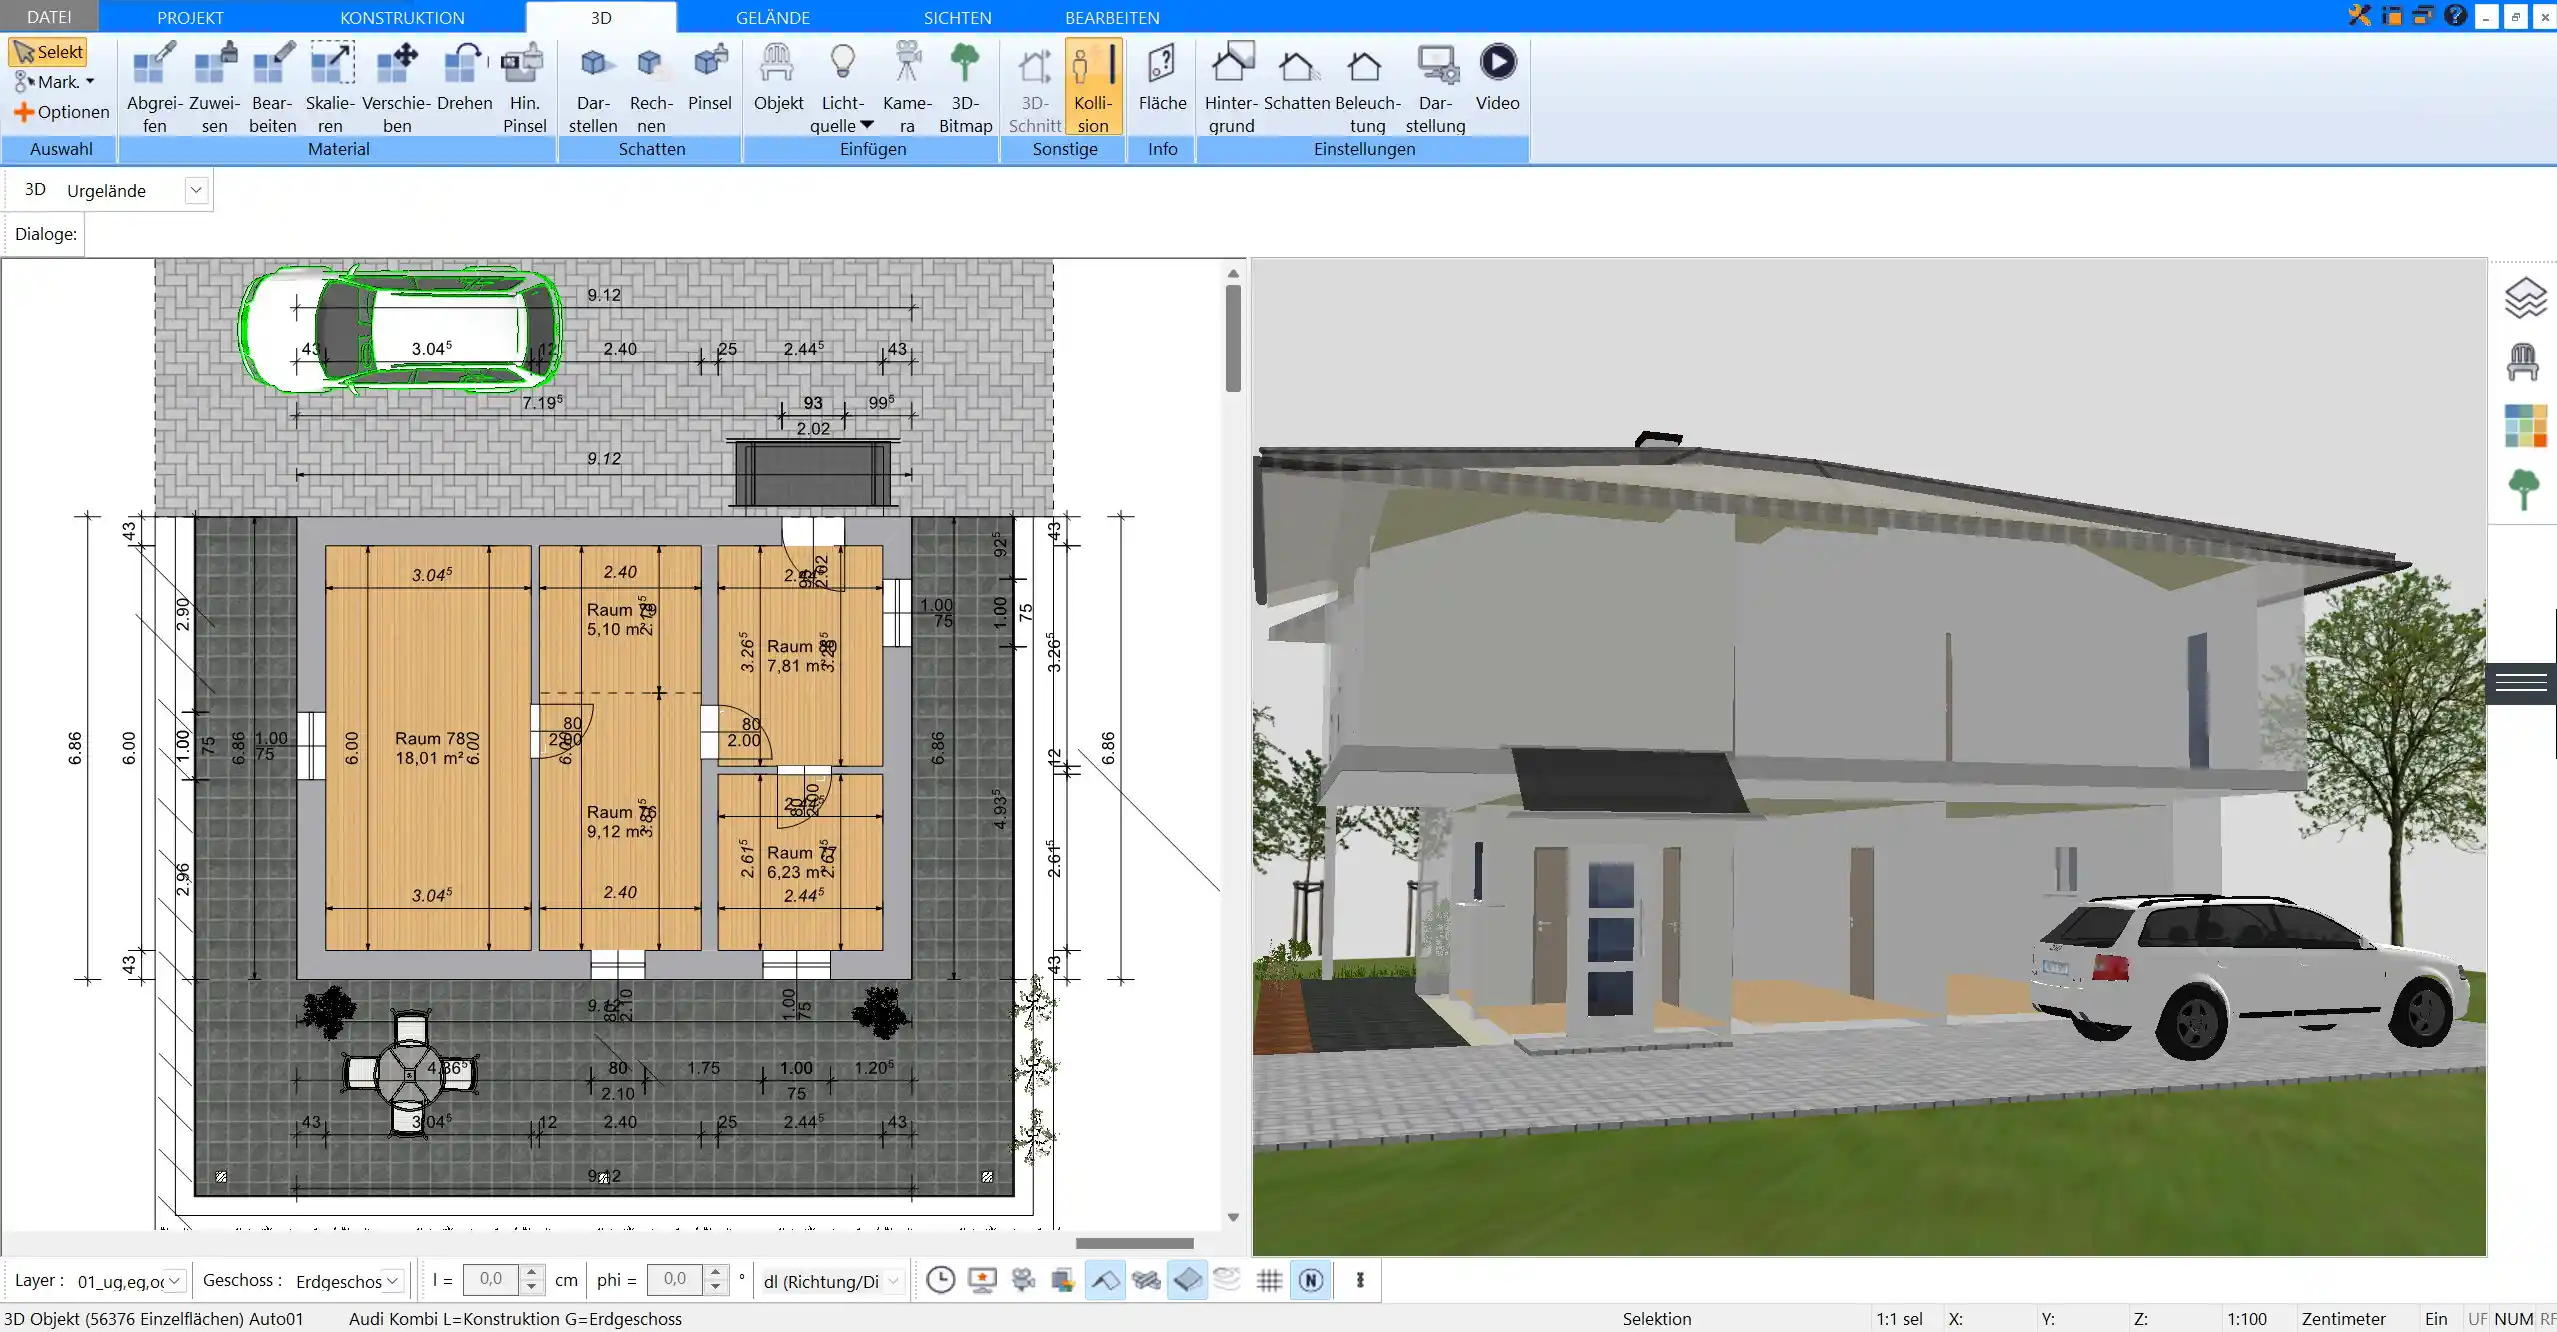Click the Dialoge: label tab
Viewport: 2557px width, 1332px height.
coord(45,234)
